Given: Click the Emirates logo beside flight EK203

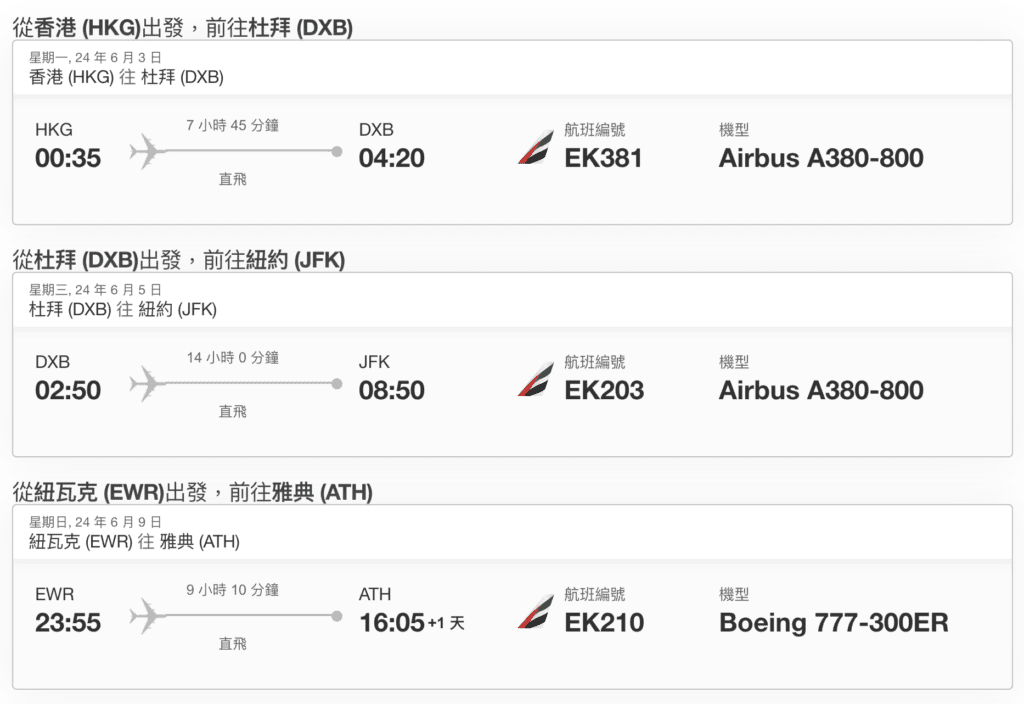Looking at the screenshot, I should point(536,379).
